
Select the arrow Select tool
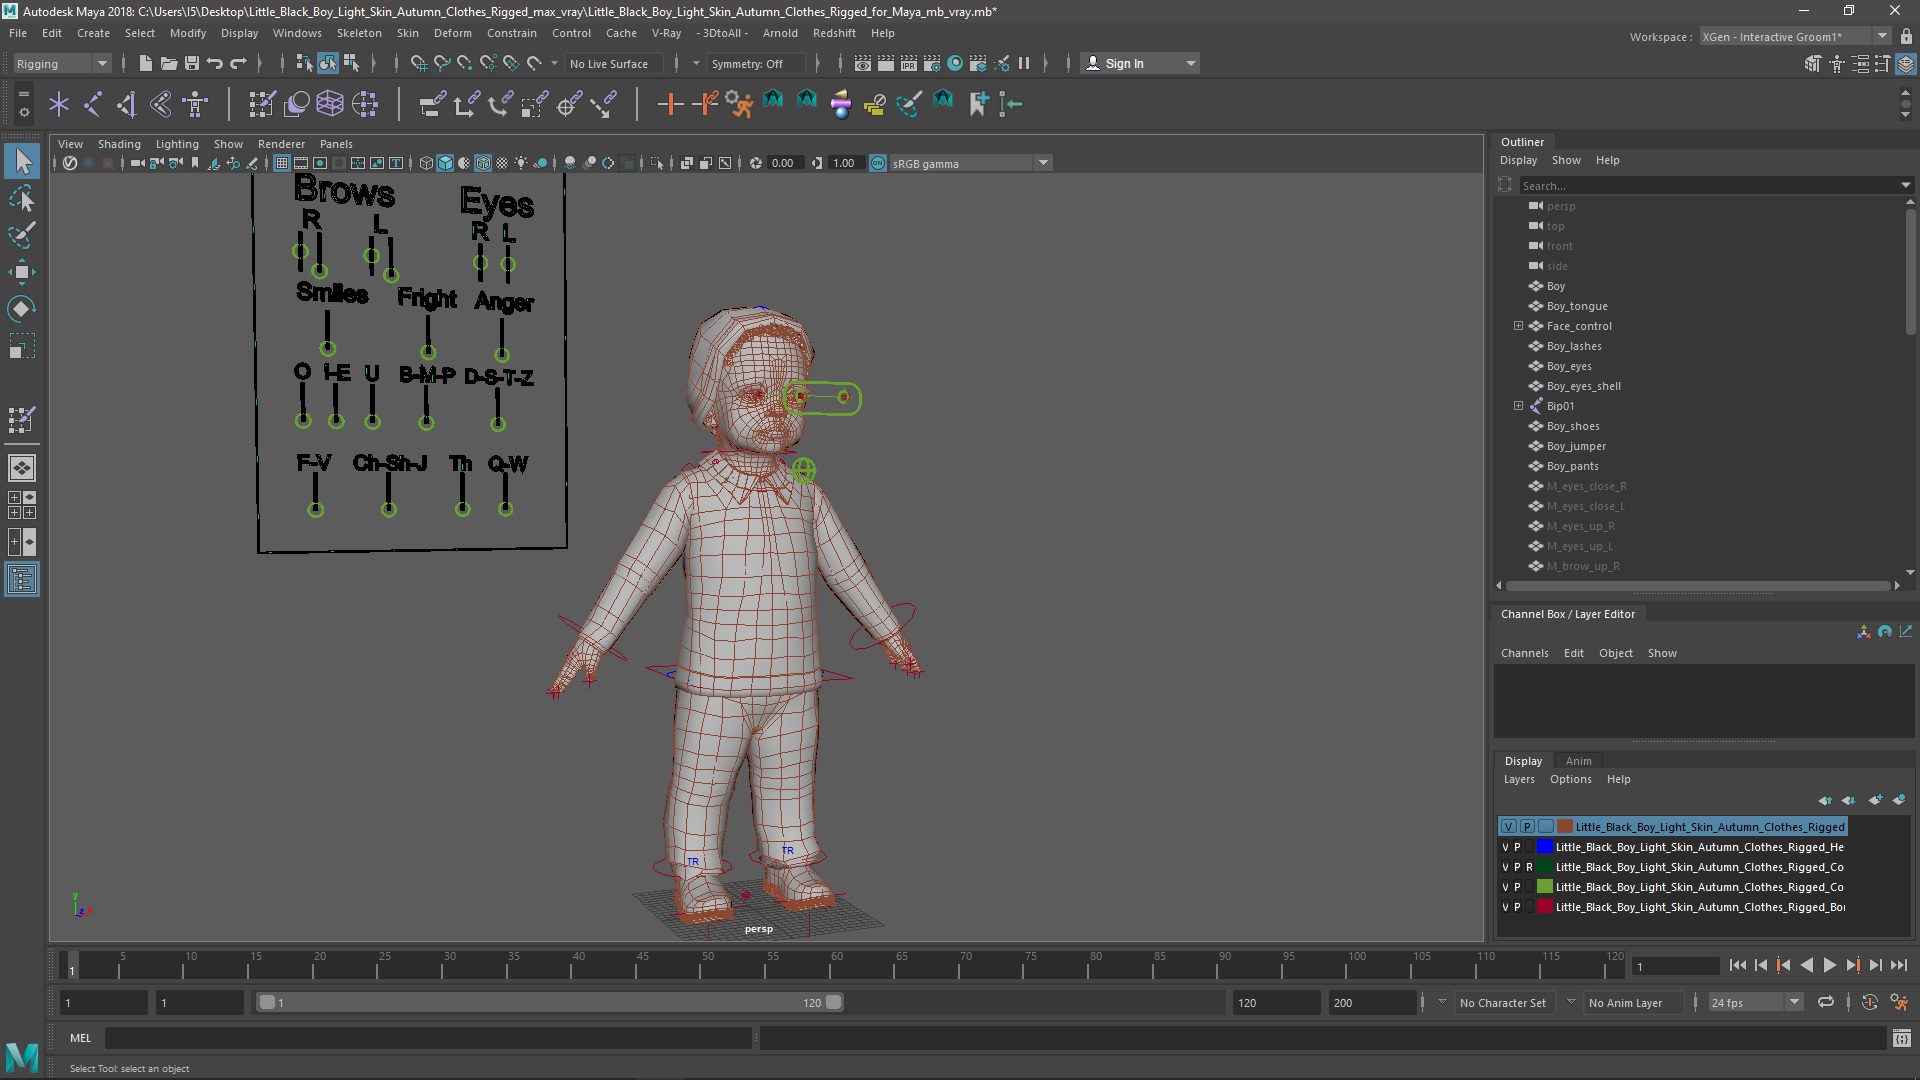(22, 161)
